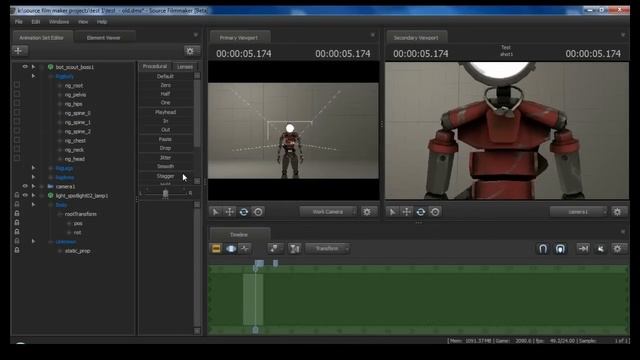The width and height of the screenshot is (640, 360).
Task: Apply the Zero procedural preset
Action: [165, 85]
